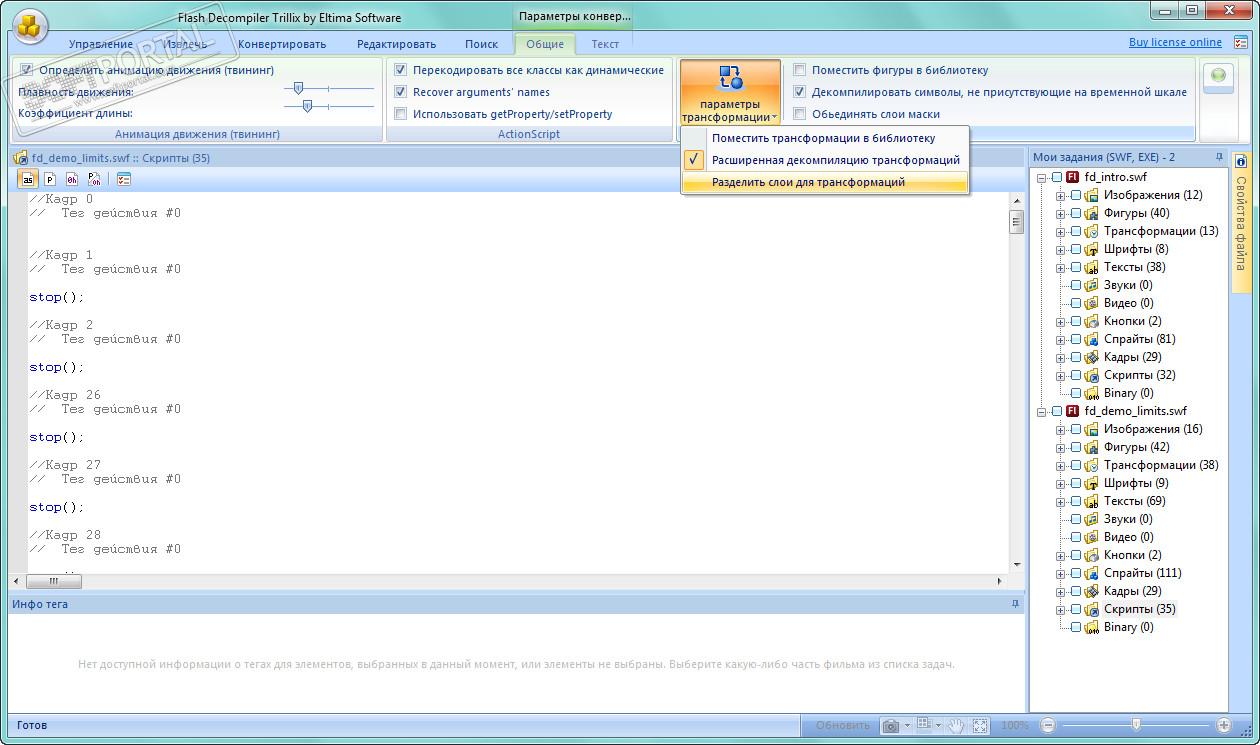Click the info icon on Свойства файла tab
The image size is (1260, 745).
point(1241,161)
